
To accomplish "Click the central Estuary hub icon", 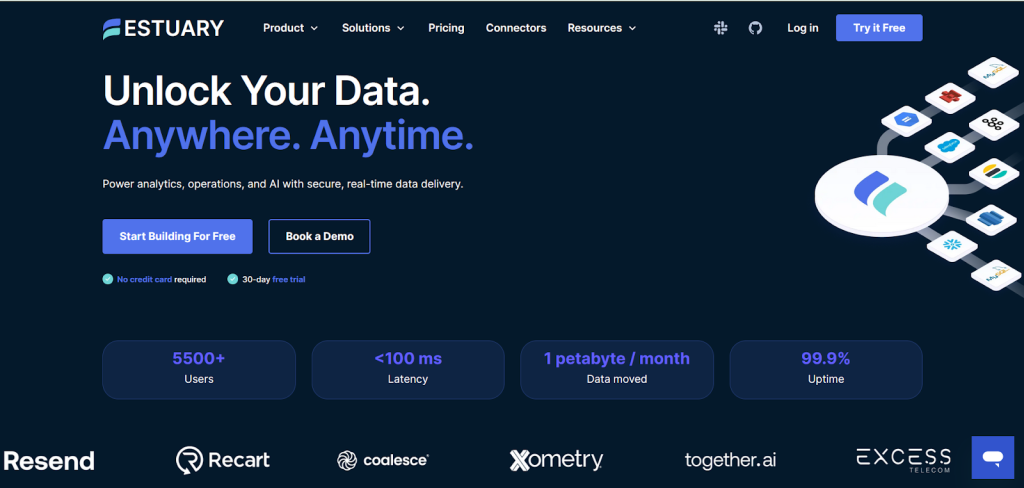I will click(x=881, y=195).
